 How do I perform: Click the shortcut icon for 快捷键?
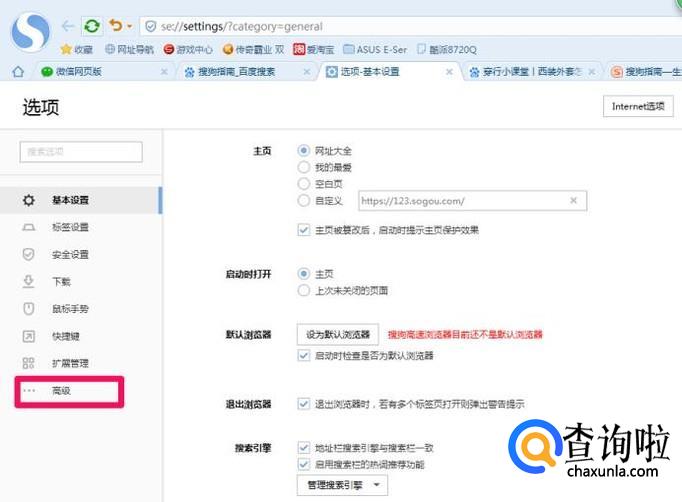coord(29,336)
